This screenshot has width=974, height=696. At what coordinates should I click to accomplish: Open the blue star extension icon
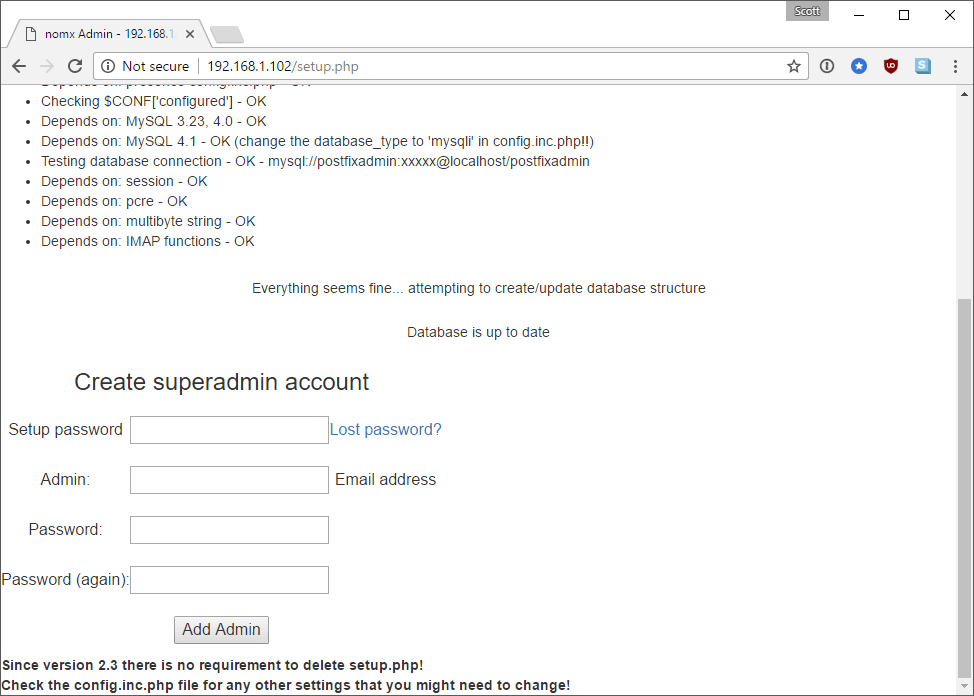pos(859,65)
